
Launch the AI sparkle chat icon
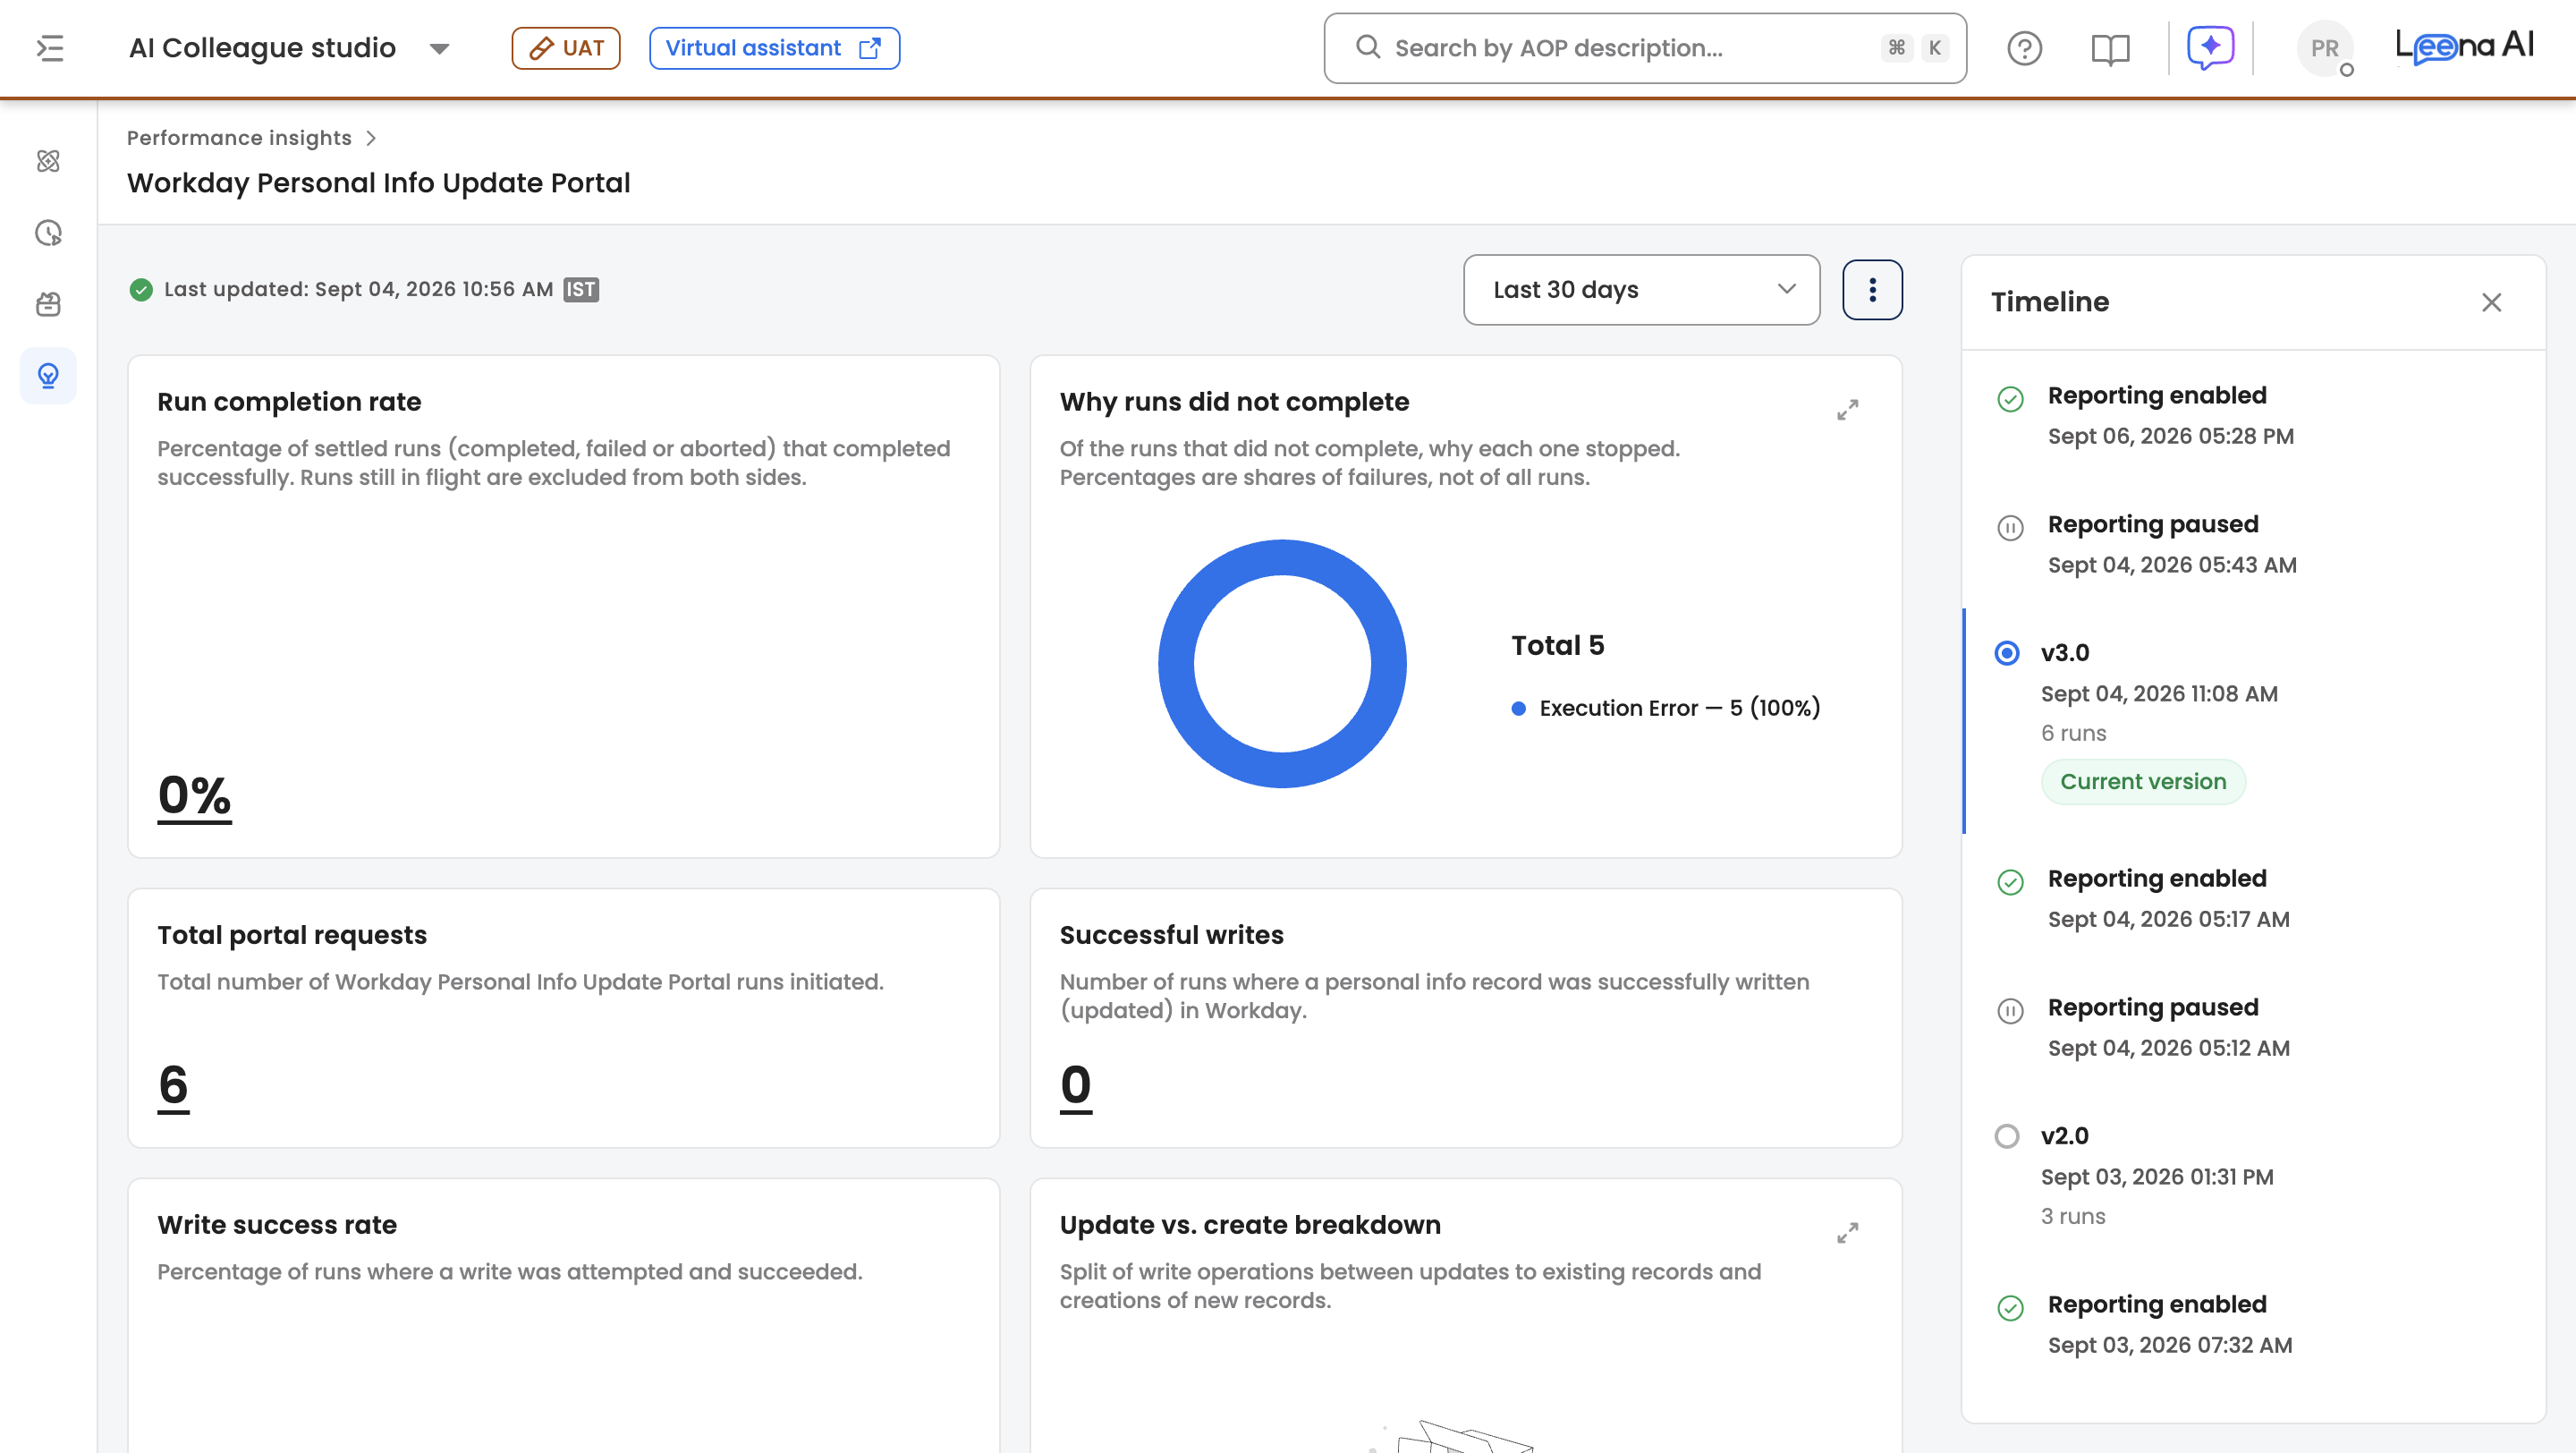pyautogui.click(x=2210, y=48)
